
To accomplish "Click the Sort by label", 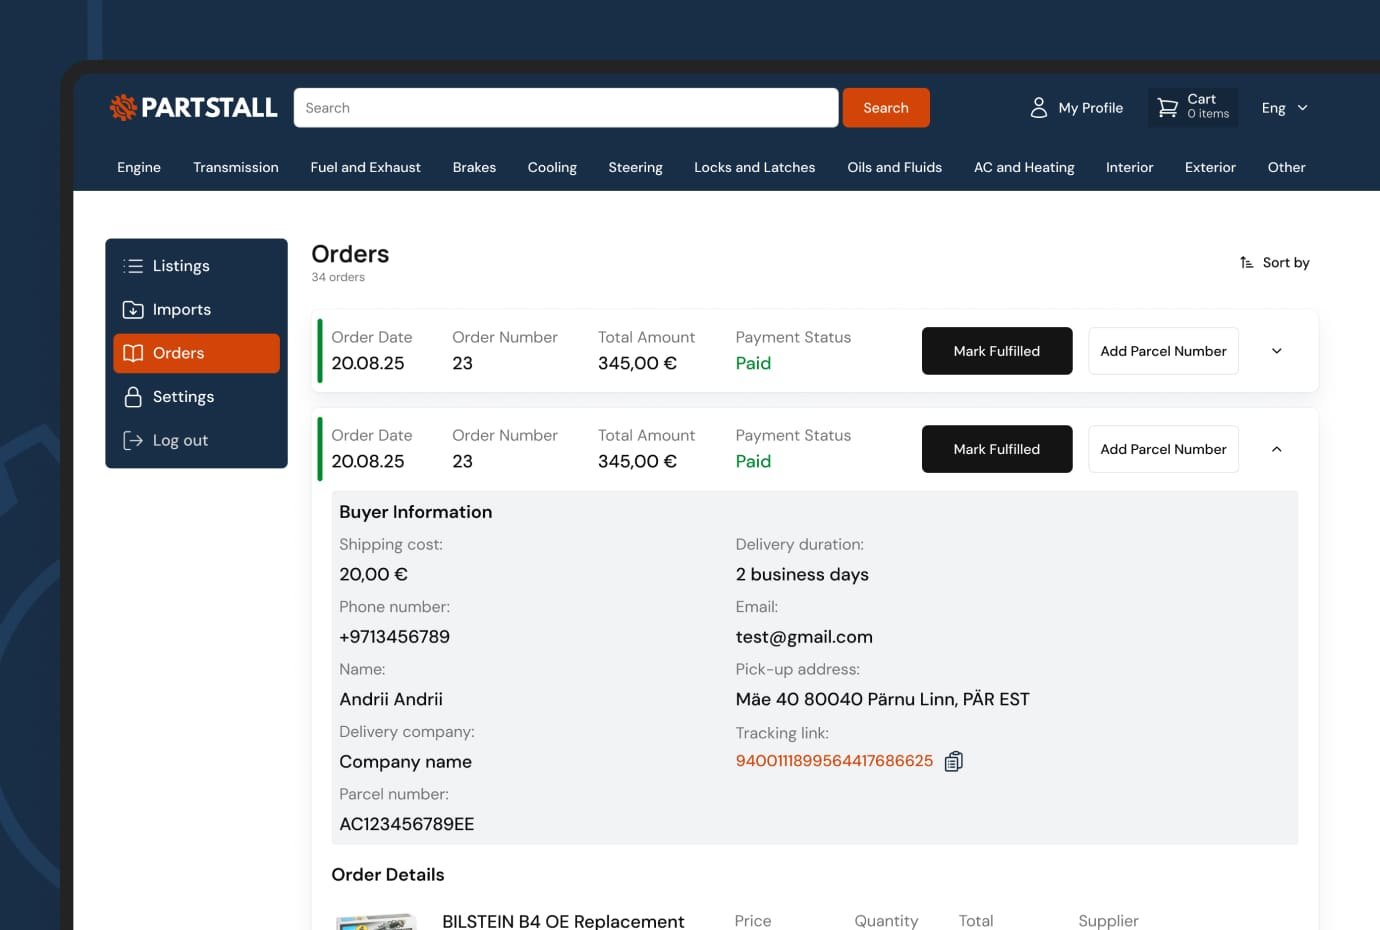I will click(1286, 262).
